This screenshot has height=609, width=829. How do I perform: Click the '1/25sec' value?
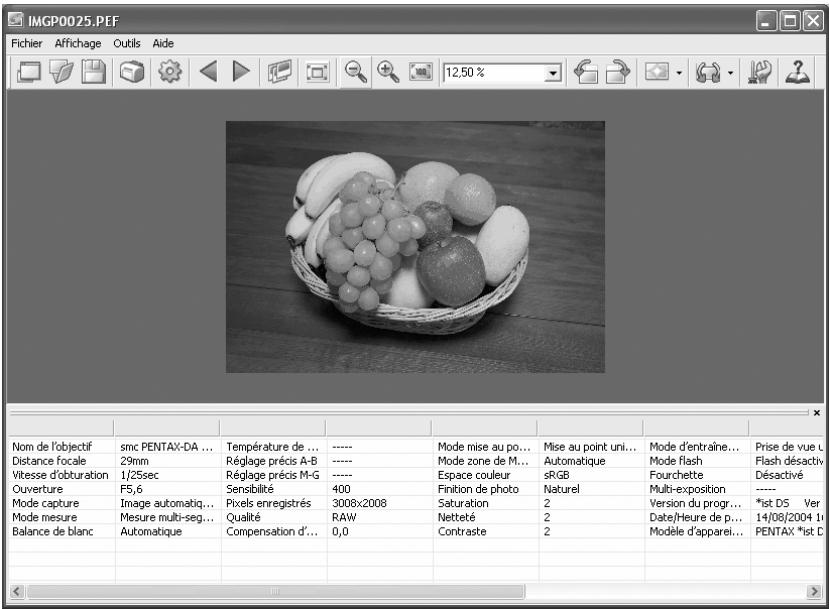pyautogui.click(x=139, y=475)
